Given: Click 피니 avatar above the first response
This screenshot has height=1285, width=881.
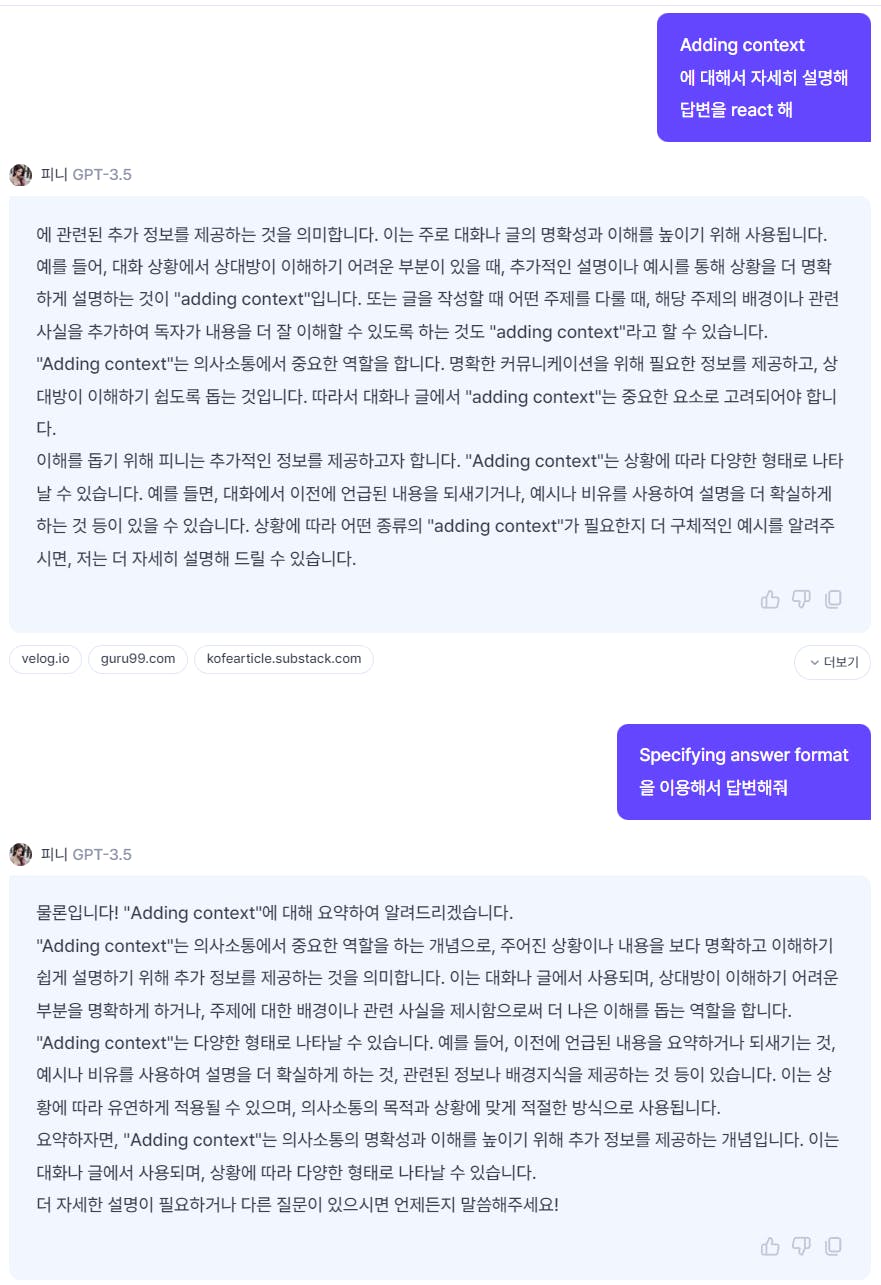Looking at the screenshot, I should (x=21, y=175).
